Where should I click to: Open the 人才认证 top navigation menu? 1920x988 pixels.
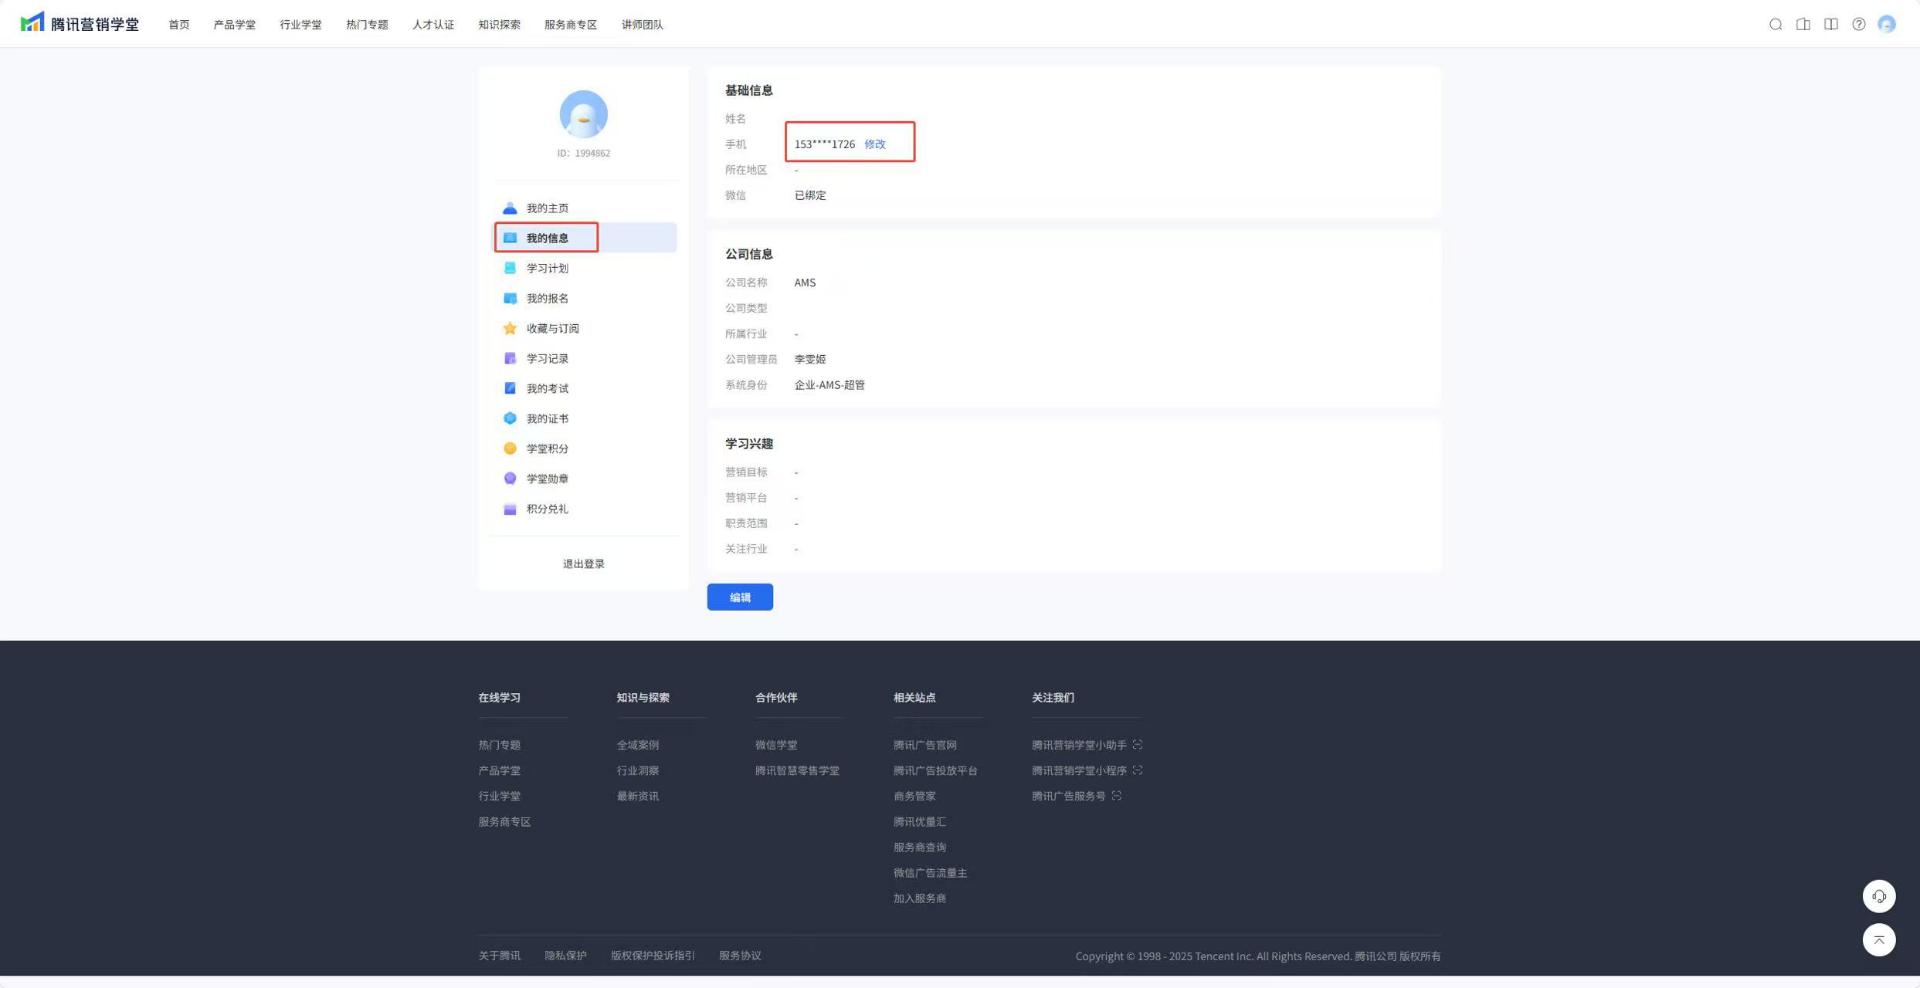point(433,24)
